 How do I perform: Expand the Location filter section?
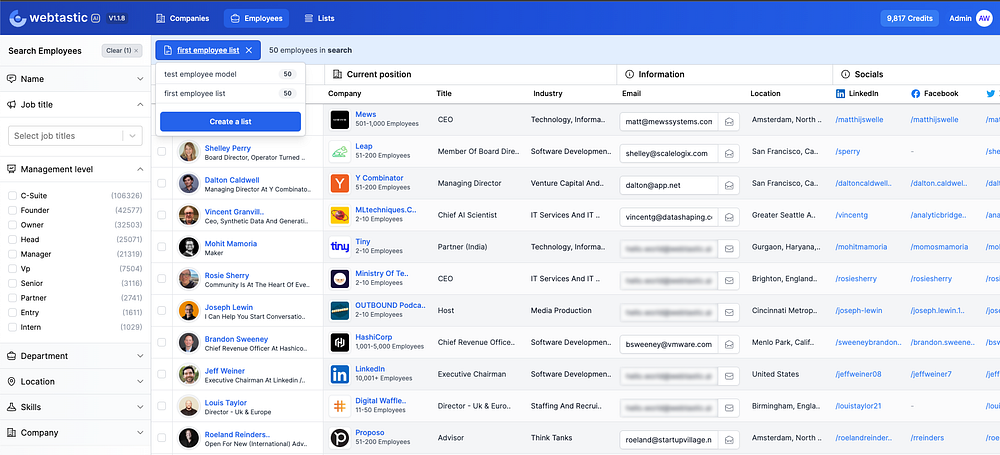click(75, 381)
